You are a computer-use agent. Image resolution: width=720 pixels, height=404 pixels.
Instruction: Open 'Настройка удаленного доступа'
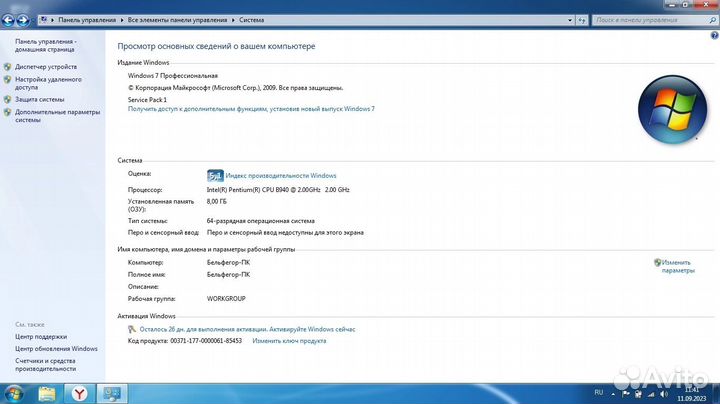click(48, 83)
